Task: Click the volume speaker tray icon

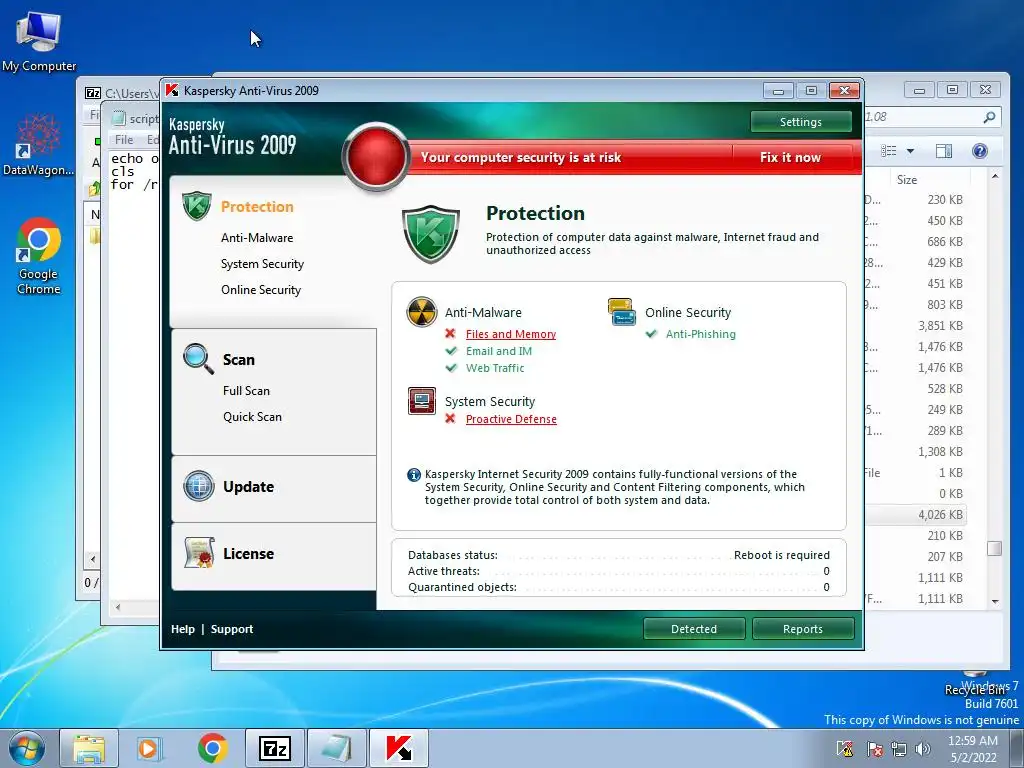Action: [923, 749]
